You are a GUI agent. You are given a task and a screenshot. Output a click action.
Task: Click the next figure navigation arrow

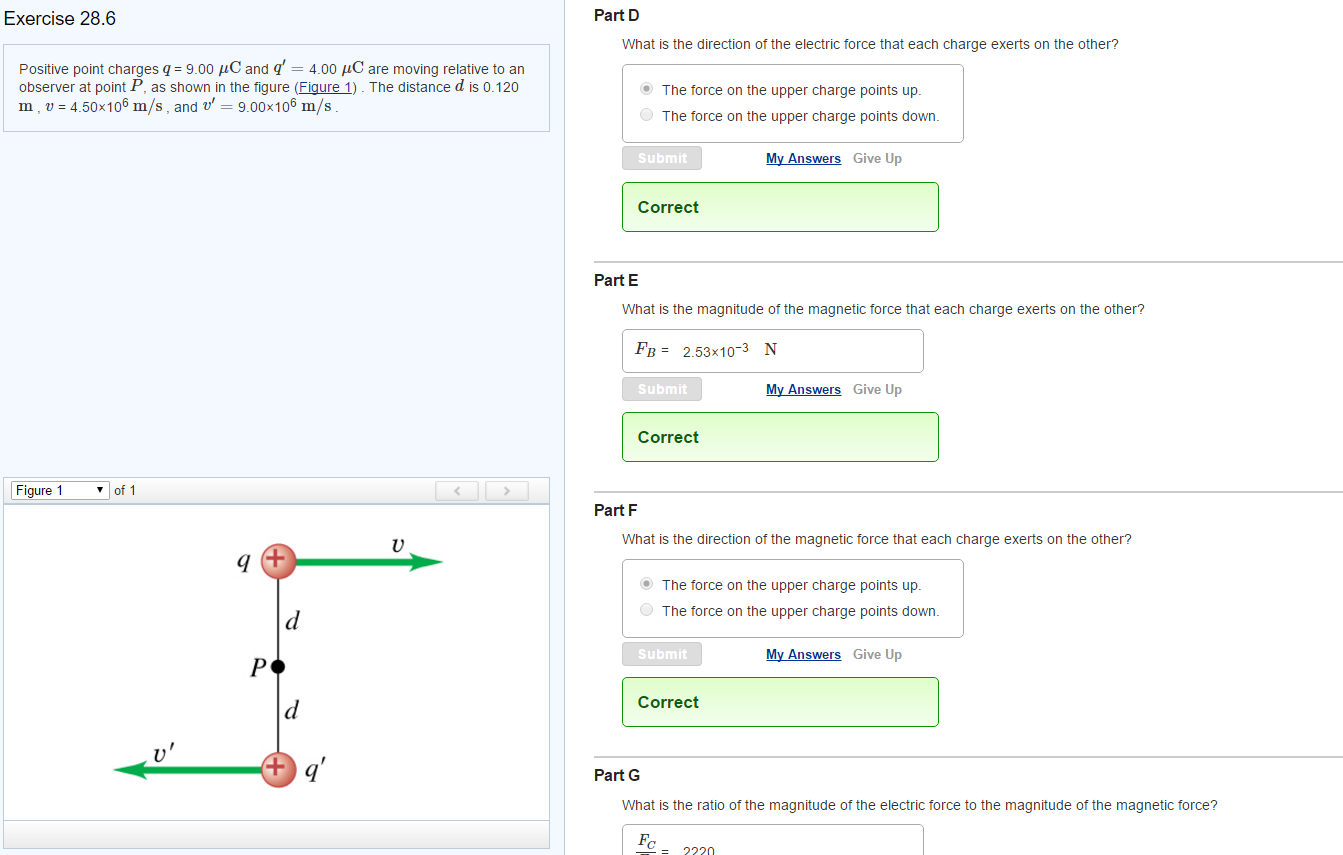pyautogui.click(x=507, y=490)
